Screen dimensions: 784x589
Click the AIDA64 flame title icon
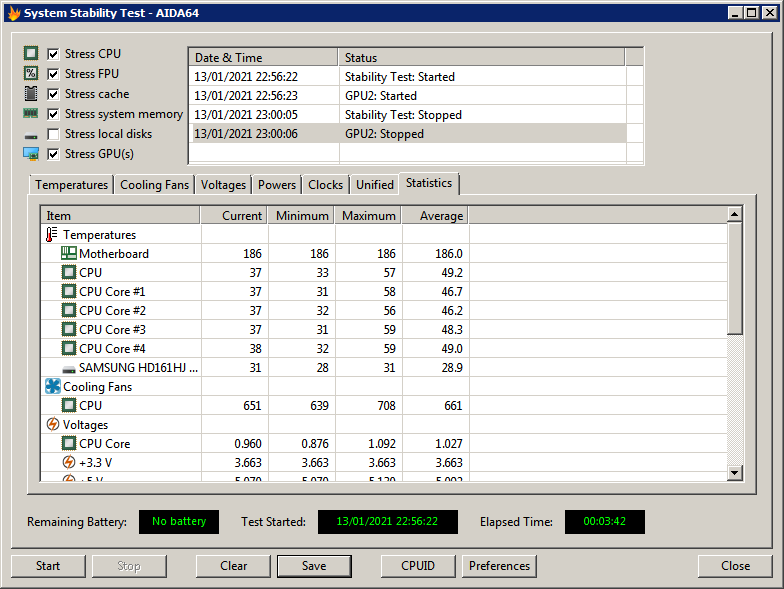tap(14, 12)
